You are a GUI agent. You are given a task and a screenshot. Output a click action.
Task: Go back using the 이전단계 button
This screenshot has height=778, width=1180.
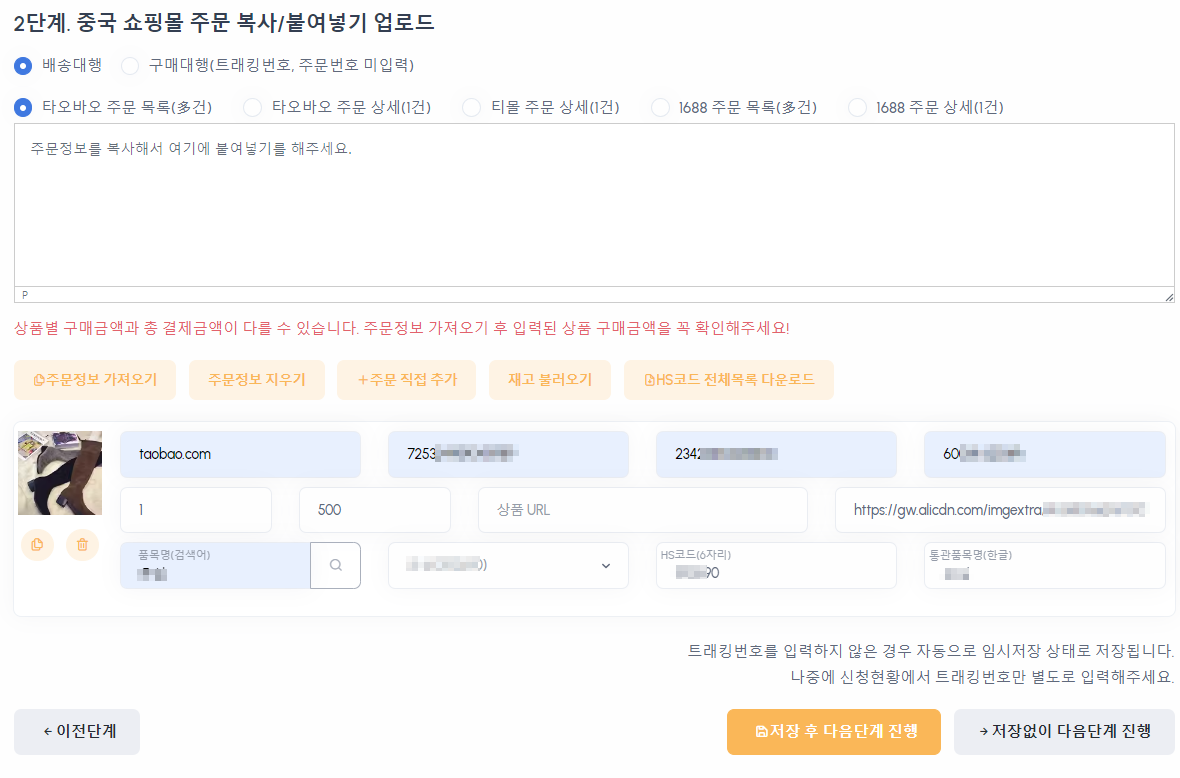76,732
